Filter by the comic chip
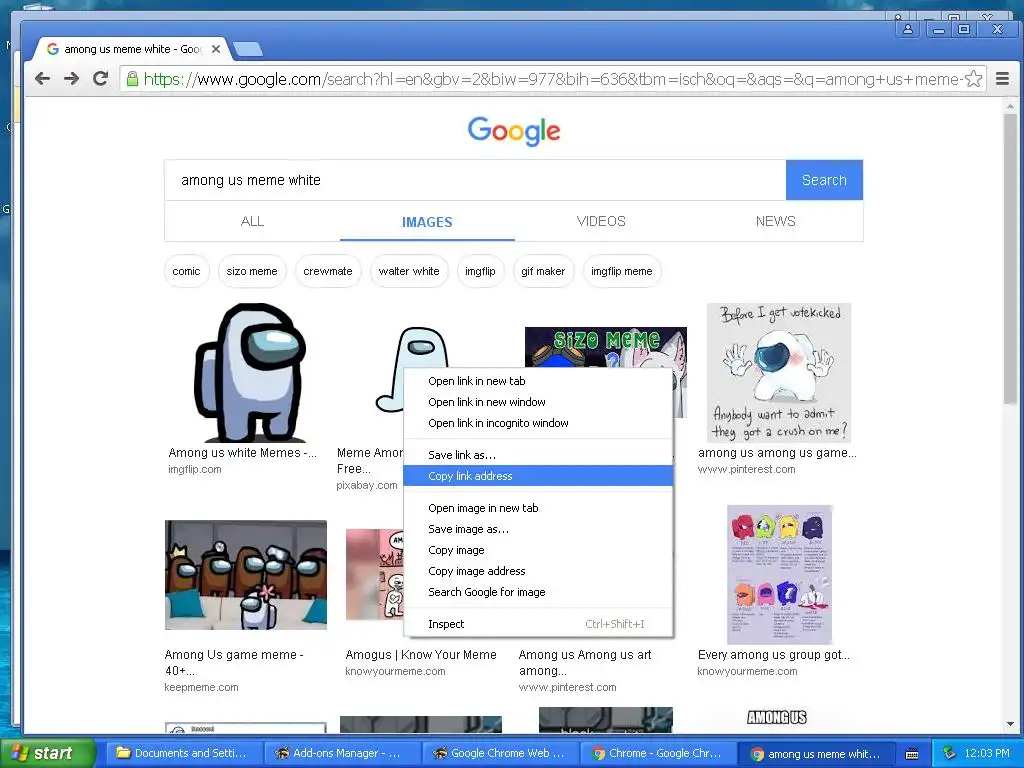The image size is (1024, 768). pos(186,271)
